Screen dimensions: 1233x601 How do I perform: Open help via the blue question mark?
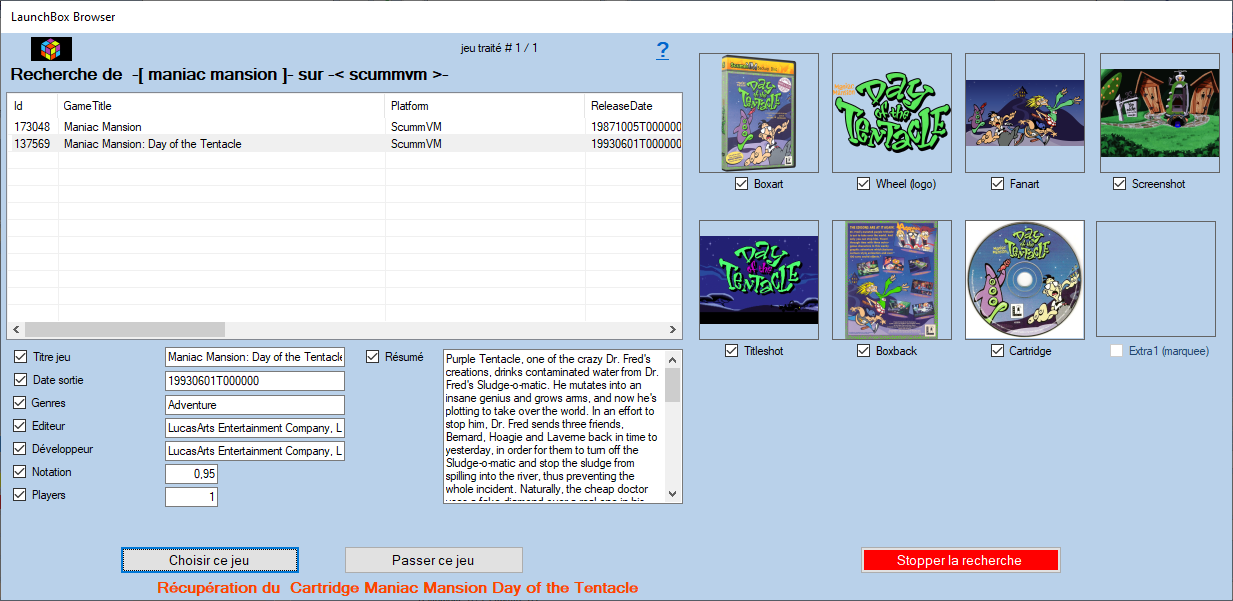coord(662,51)
